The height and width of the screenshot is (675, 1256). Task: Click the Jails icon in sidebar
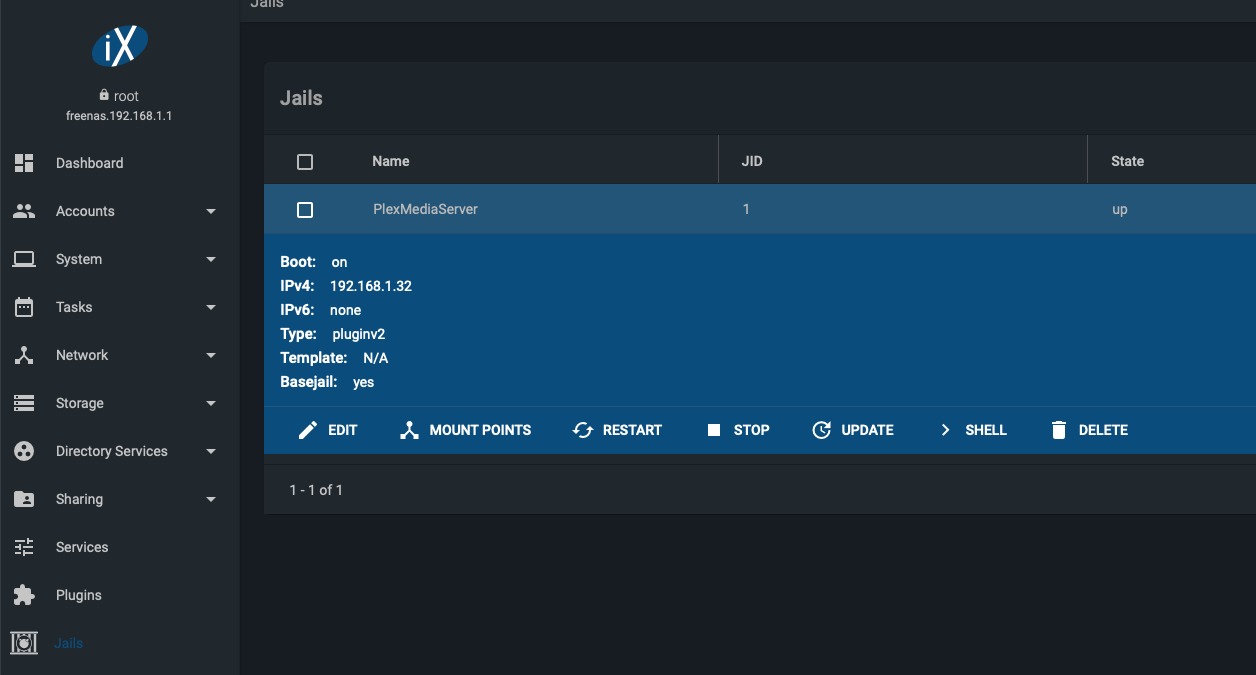pyautogui.click(x=24, y=643)
